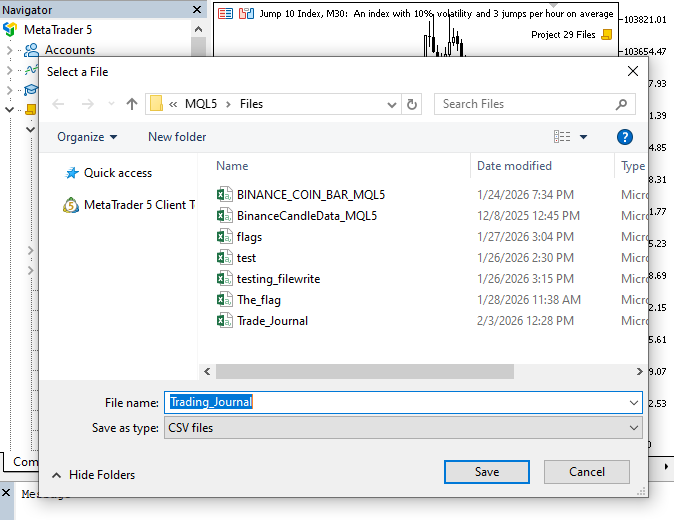
Task: Open the address bar path dropdown
Action: 391,104
